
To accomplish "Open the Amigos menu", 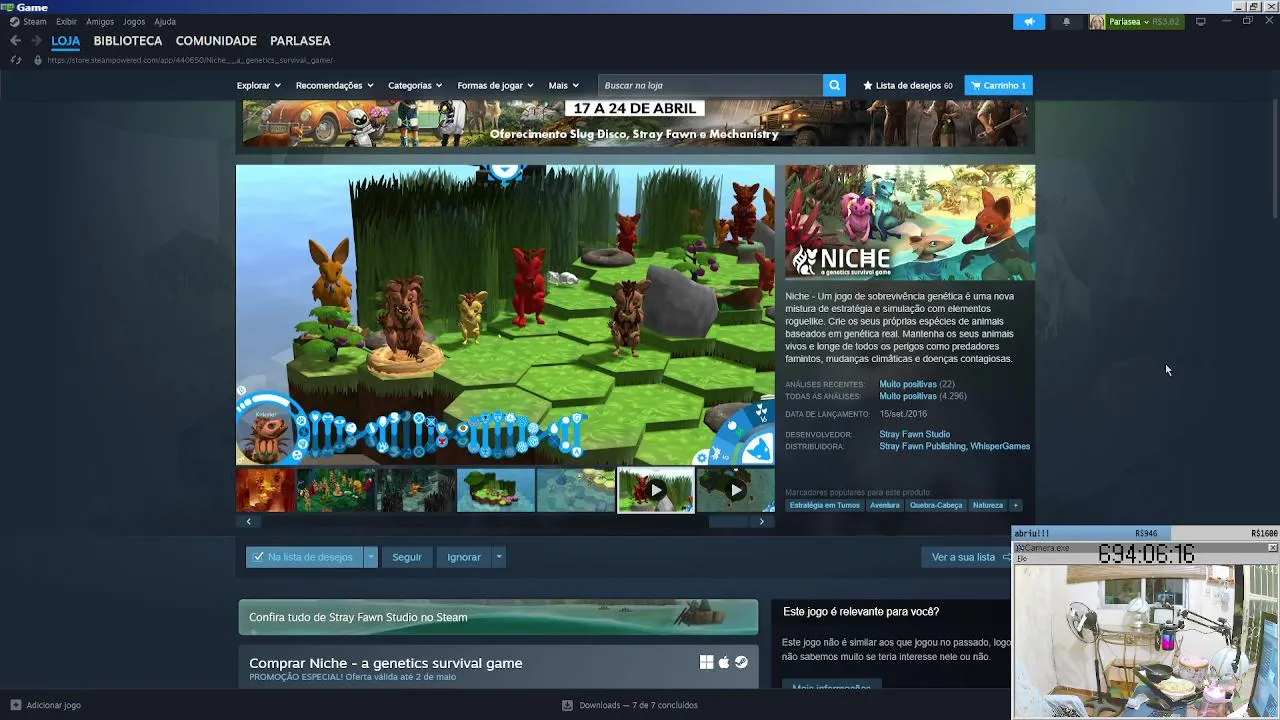I will pos(100,21).
